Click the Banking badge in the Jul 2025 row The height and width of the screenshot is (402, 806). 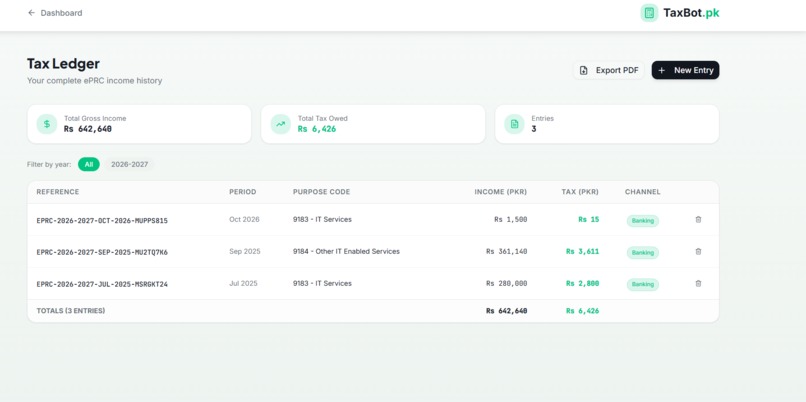pyautogui.click(x=643, y=284)
